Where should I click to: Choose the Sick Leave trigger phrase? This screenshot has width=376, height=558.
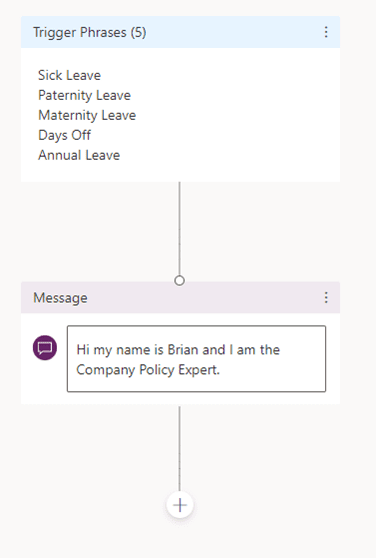(69, 75)
